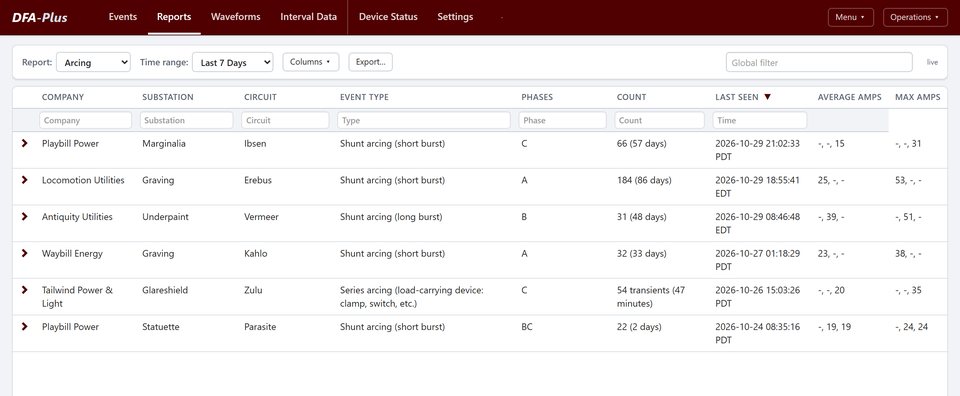Click the Export... button
960x396 pixels.
tap(370, 62)
